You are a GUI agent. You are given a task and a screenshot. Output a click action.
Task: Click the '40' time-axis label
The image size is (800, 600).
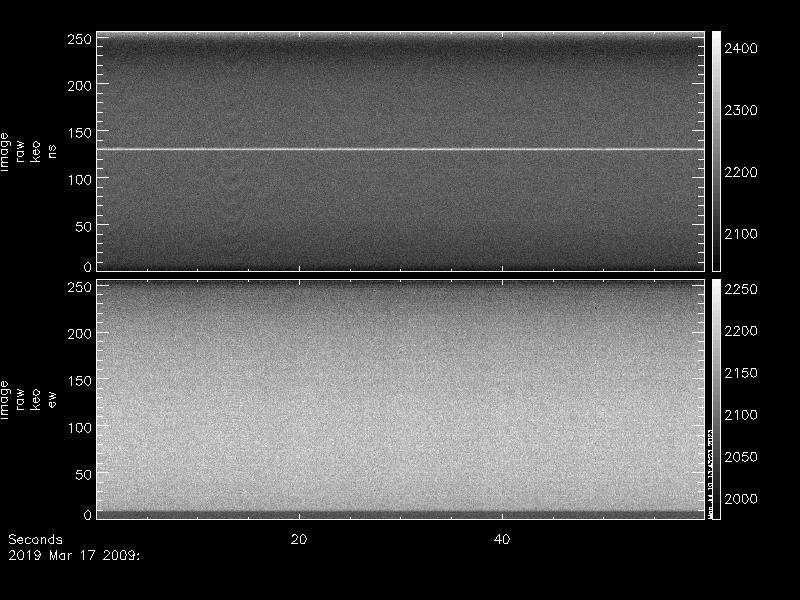click(502, 539)
